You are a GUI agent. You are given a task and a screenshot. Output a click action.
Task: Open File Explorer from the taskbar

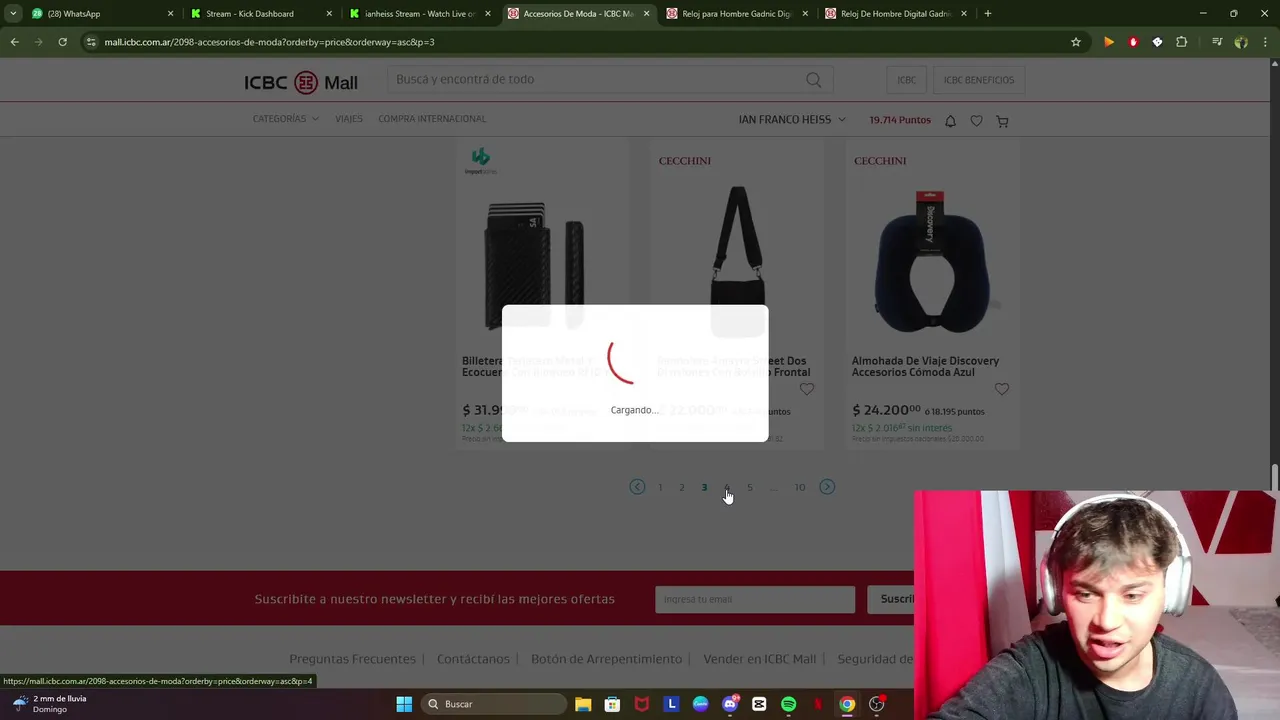click(583, 704)
